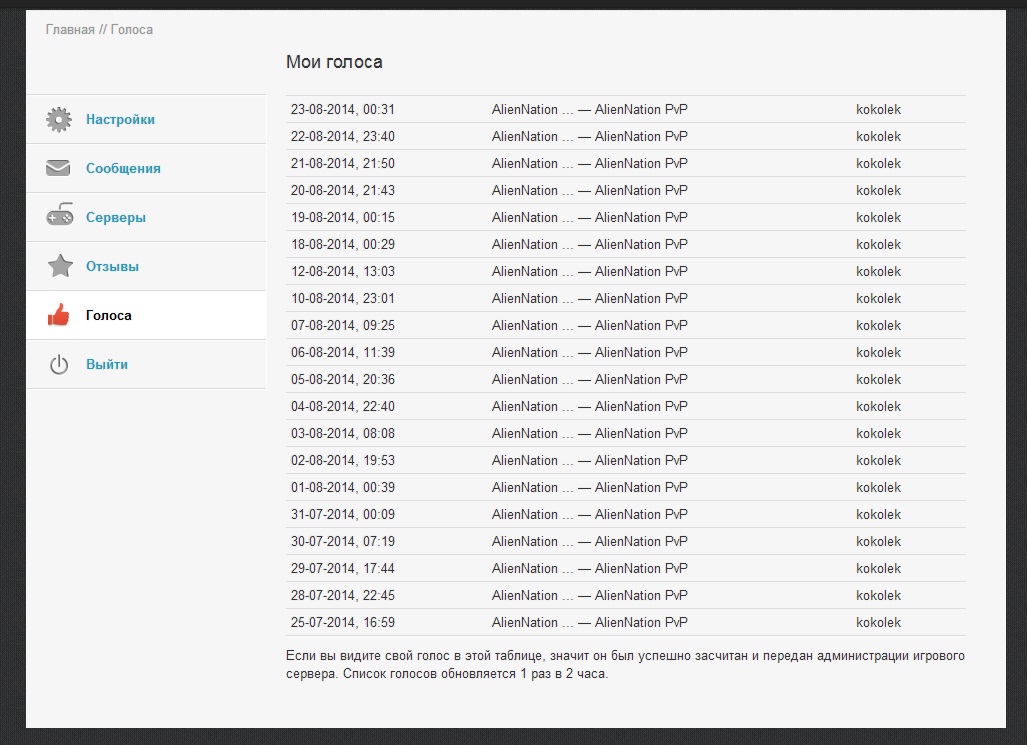
Task: Click AlienNation PvP server in 22-08-2014 row
Action: tap(589, 136)
